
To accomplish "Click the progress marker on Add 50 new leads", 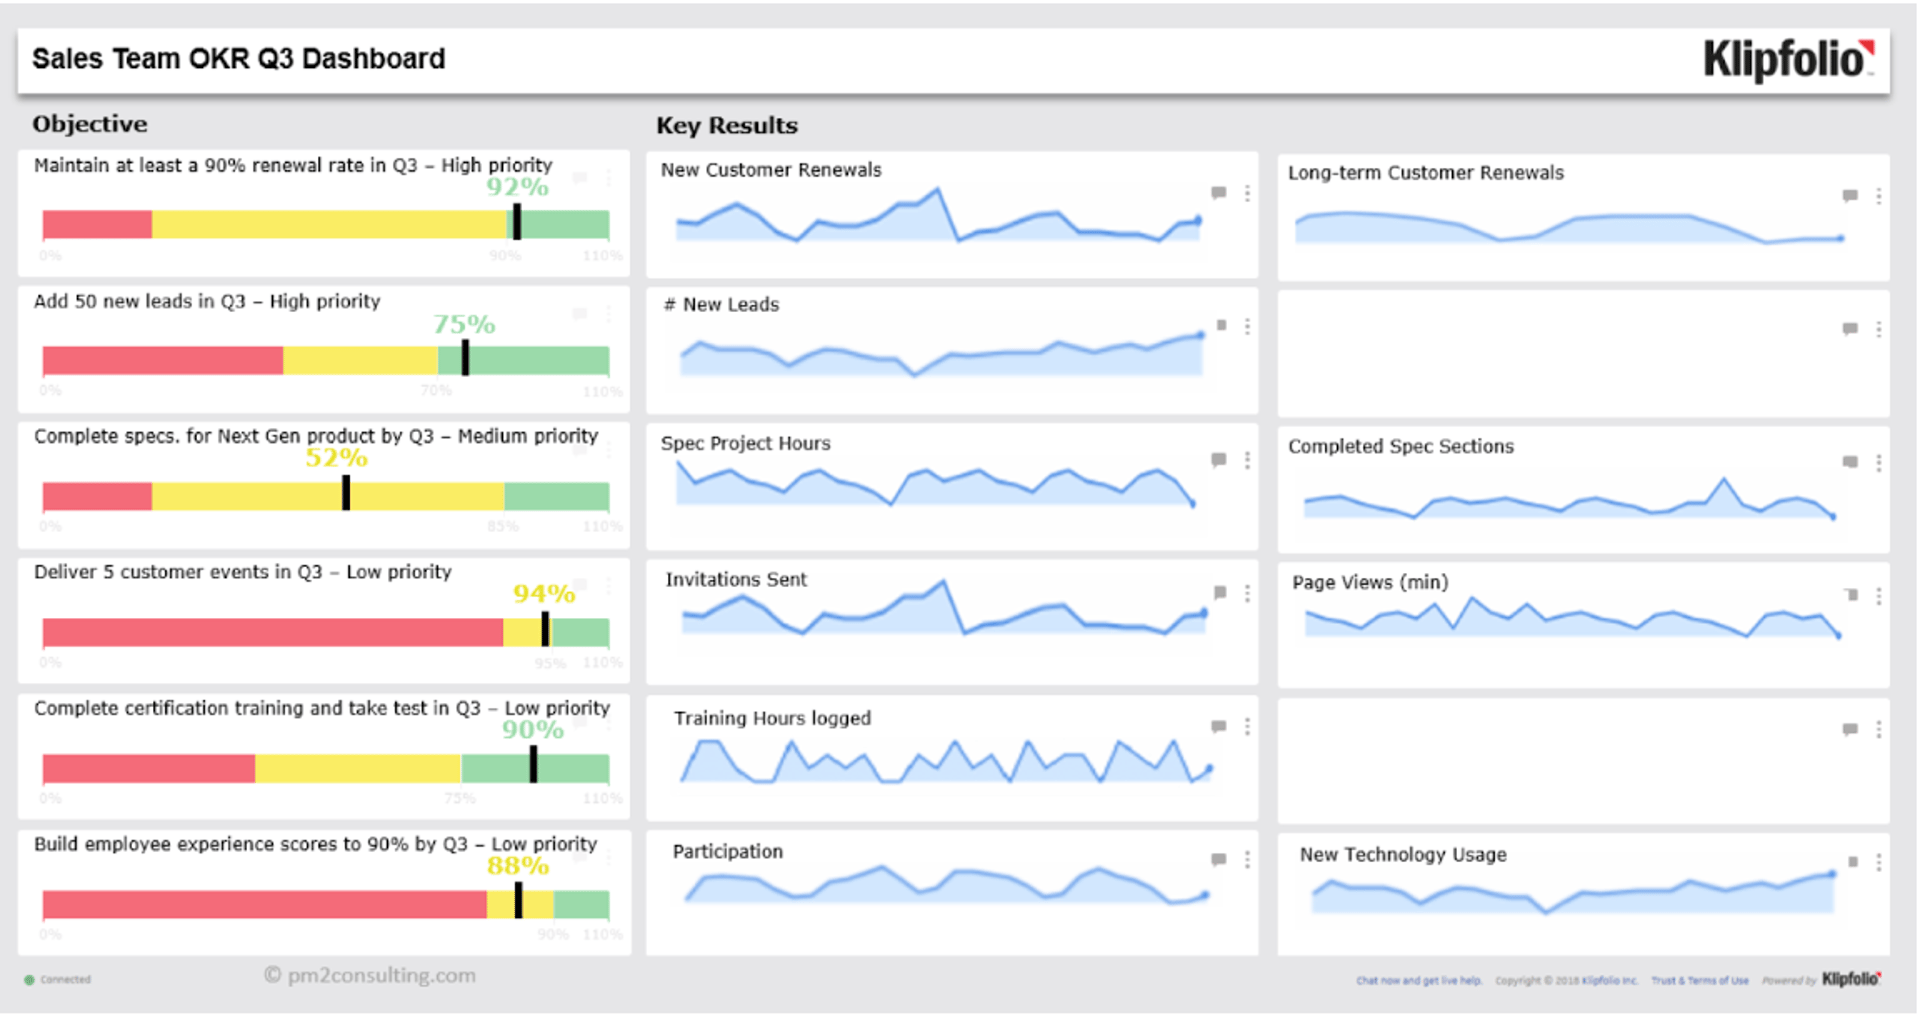I will pyautogui.click(x=465, y=358).
